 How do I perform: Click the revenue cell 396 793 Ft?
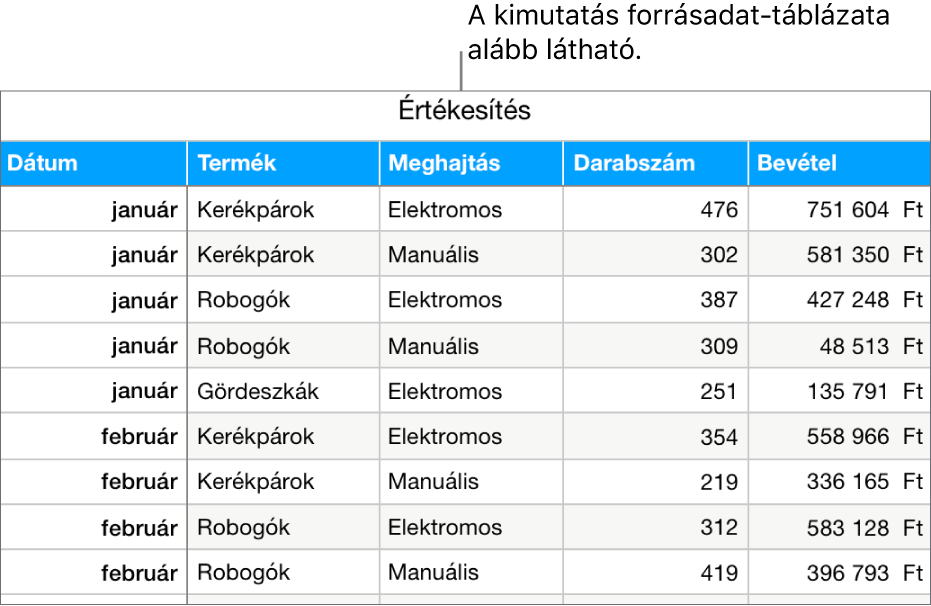point(864,573)
